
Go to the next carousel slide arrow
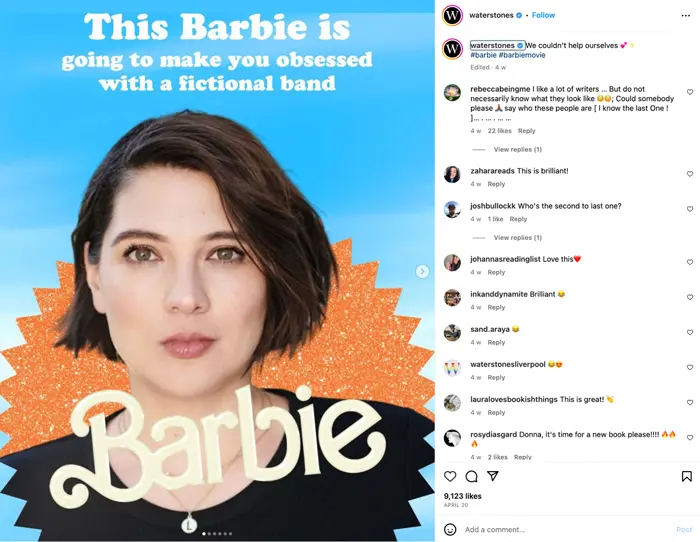point(422,271)
